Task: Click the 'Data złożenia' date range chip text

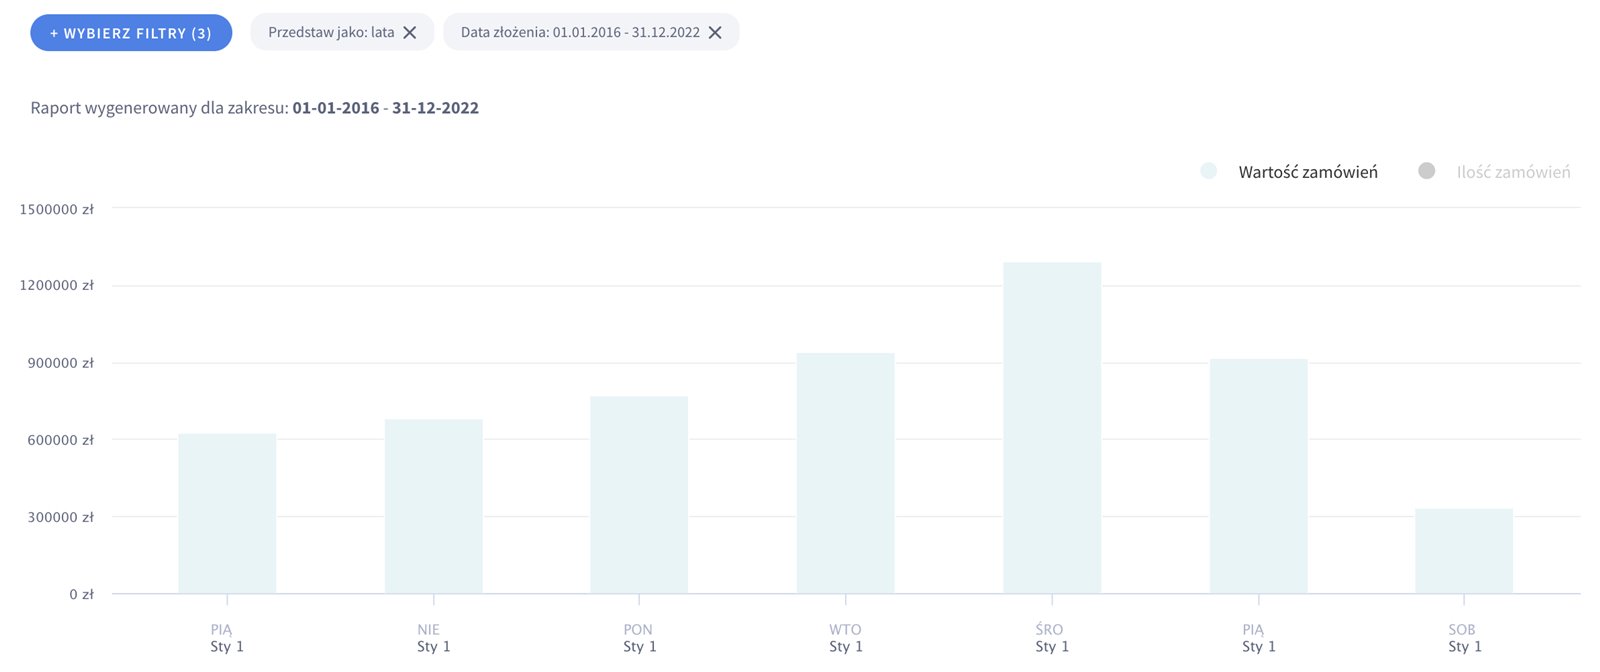Action: (580, 33)
